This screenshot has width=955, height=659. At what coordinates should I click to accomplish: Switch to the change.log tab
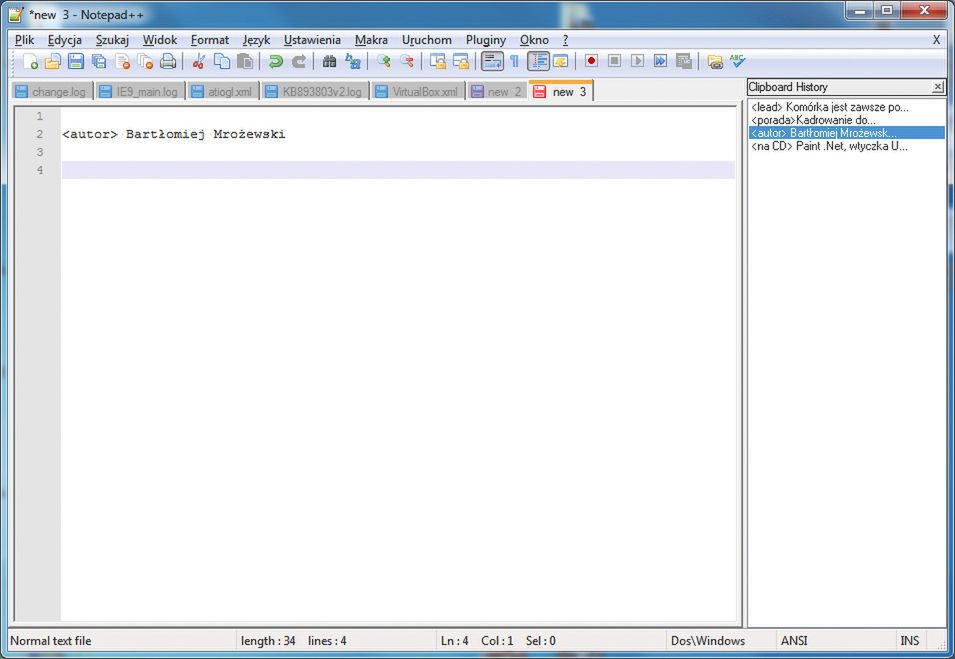click(x=51, y=91)
